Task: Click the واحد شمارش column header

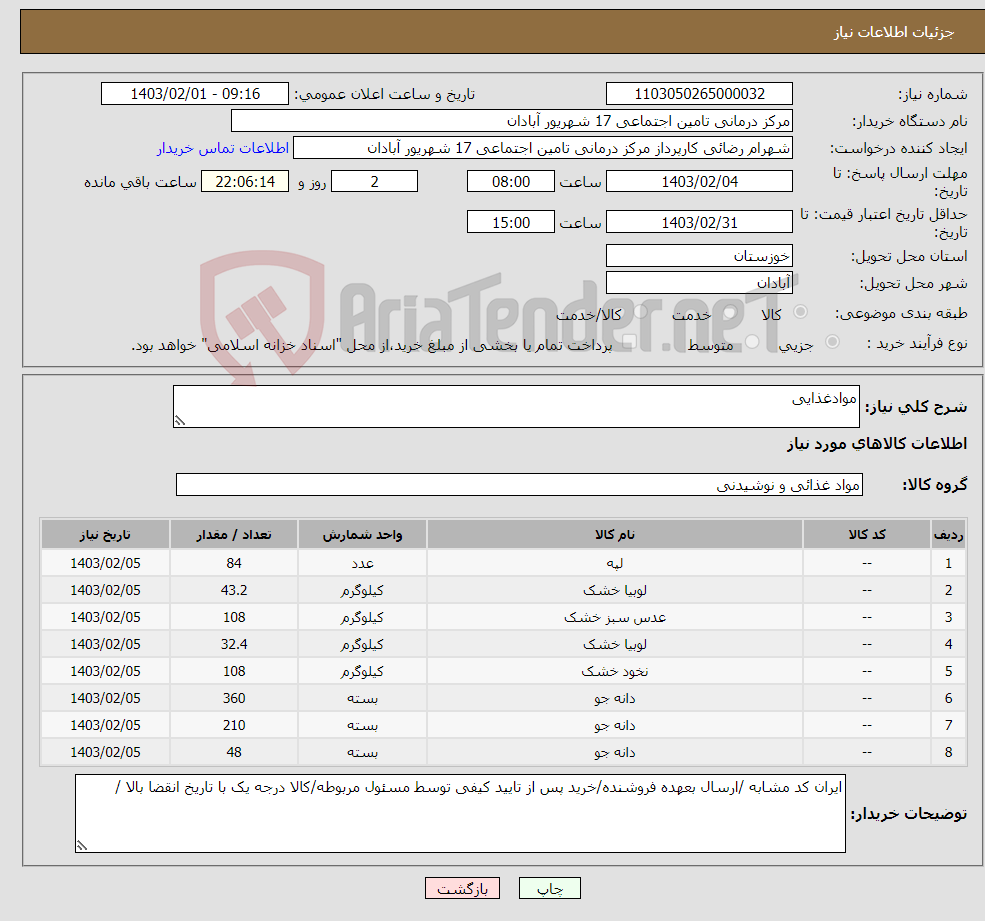Action: coord(362,534)
